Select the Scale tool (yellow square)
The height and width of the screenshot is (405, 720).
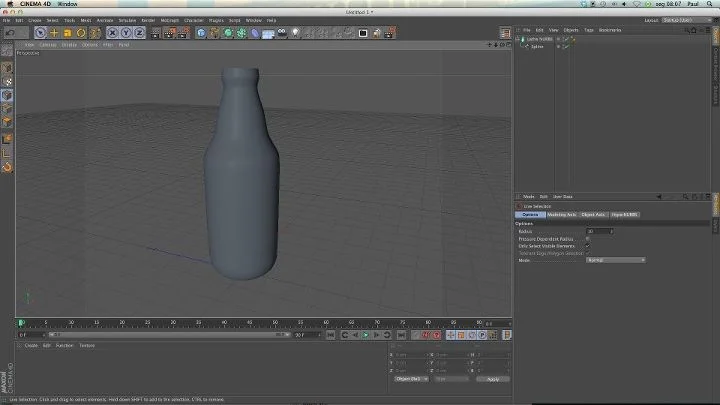pos(68,33)
